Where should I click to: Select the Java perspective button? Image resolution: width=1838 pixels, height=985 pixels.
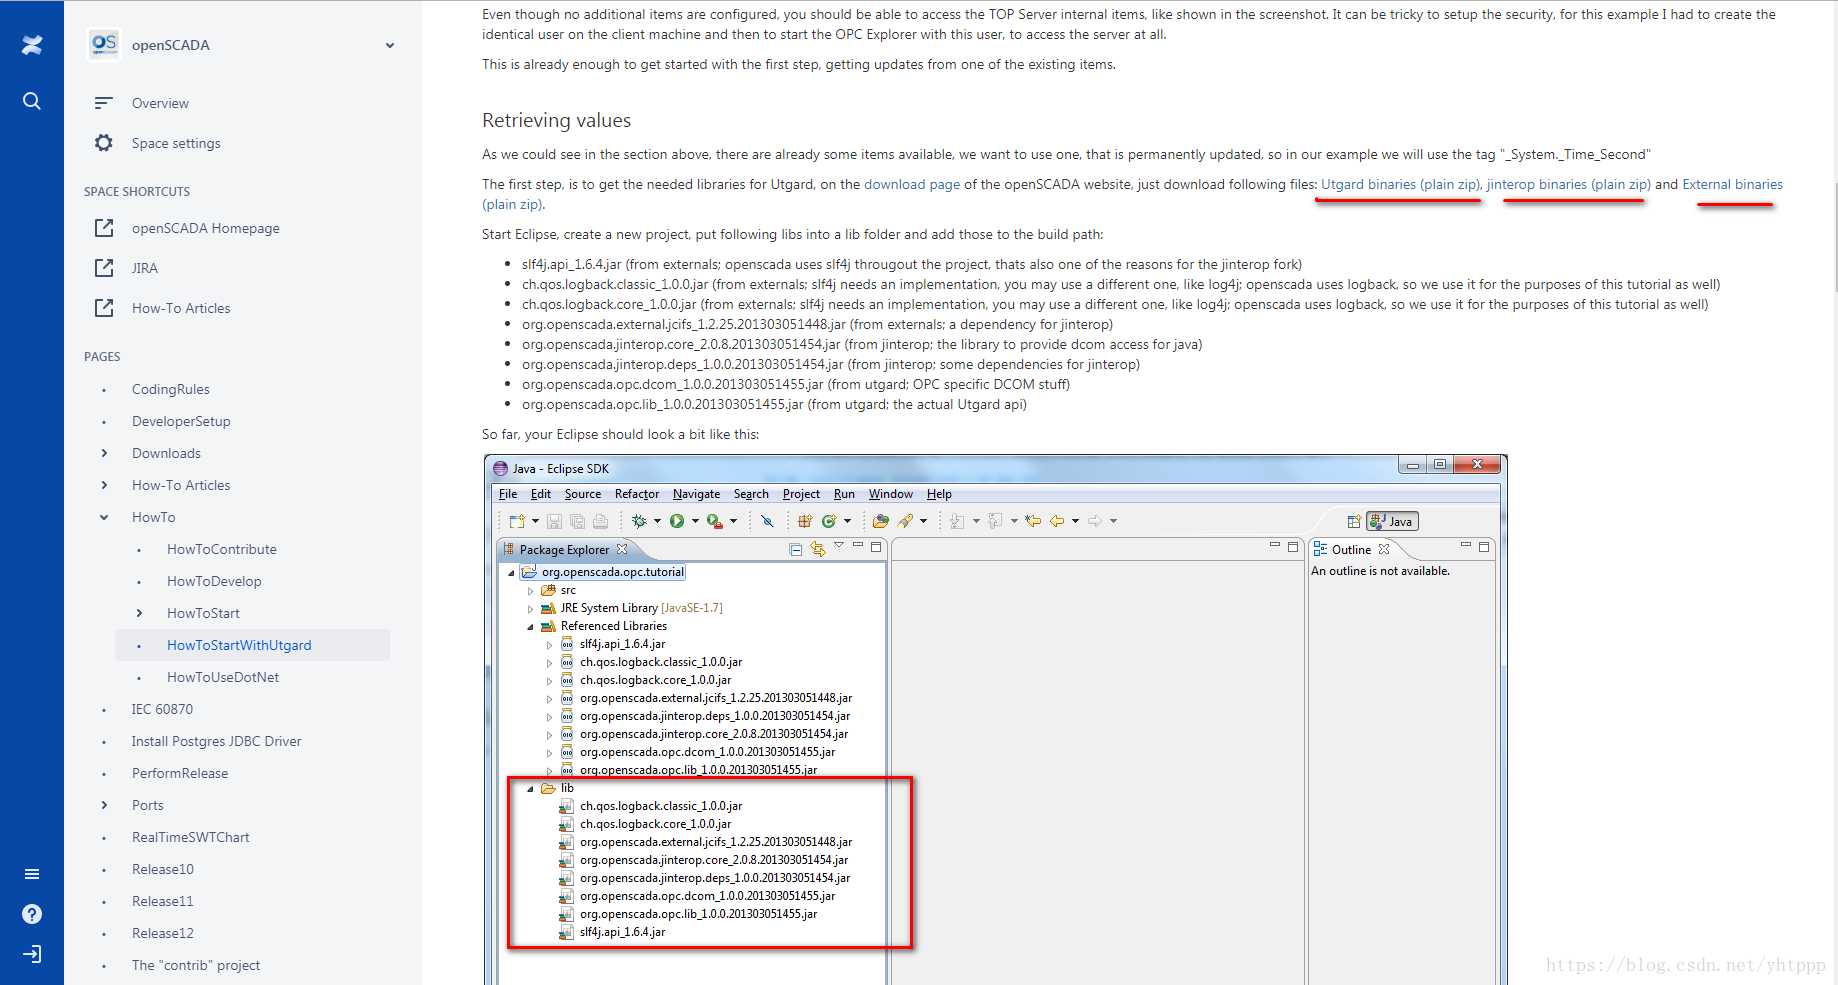pos(1392,521)
